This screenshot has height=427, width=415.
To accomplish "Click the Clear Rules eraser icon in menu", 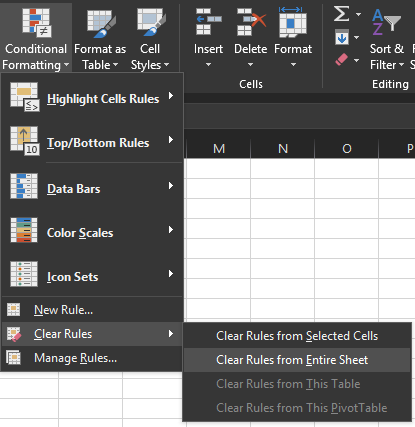I will tap(14, 334).
